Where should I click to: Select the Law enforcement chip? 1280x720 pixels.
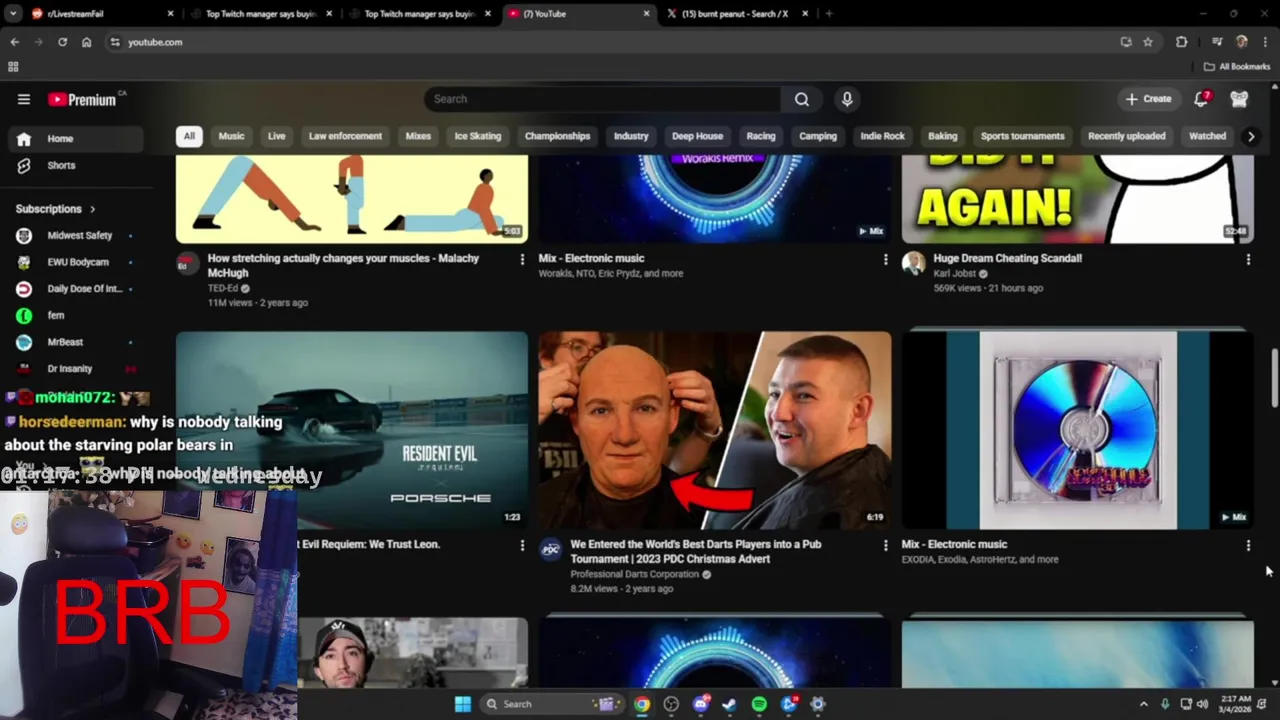tap(345, 136)
